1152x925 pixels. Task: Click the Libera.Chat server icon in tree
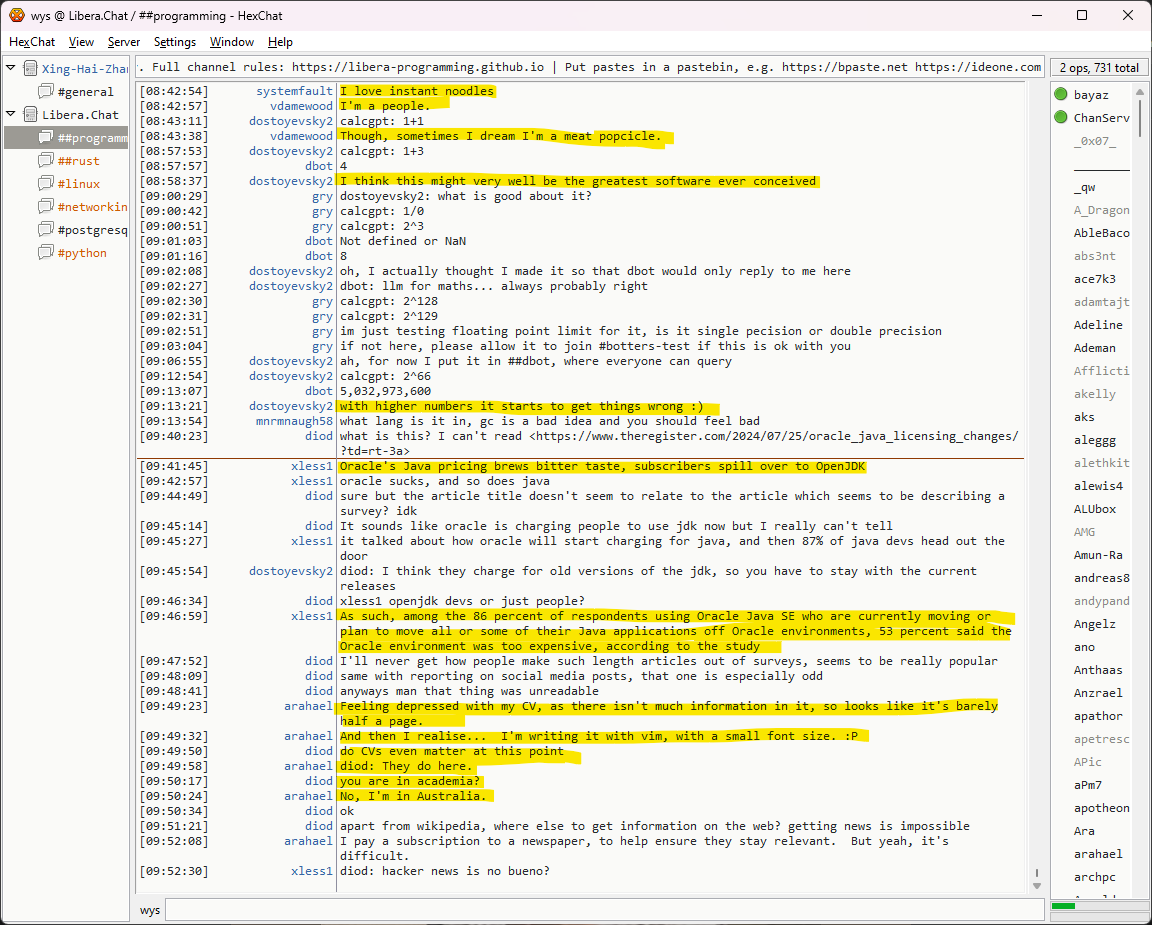(31, 115)
